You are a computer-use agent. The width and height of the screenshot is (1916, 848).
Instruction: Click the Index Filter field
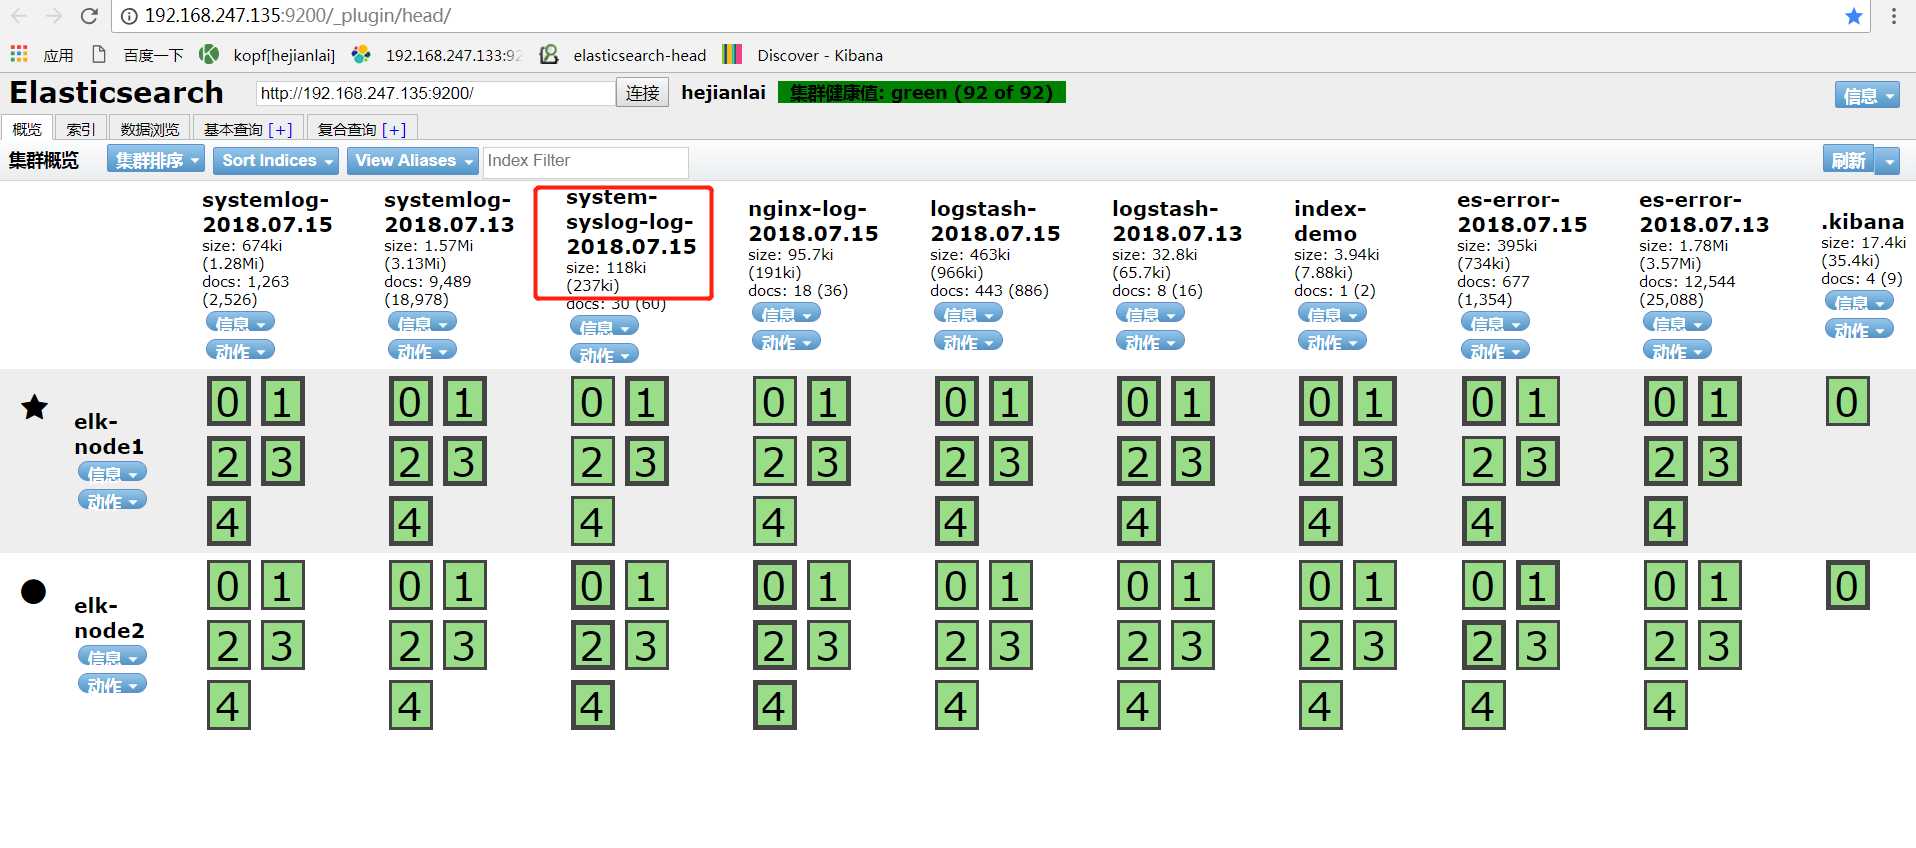pyautogui.click(x=586, y=161)
